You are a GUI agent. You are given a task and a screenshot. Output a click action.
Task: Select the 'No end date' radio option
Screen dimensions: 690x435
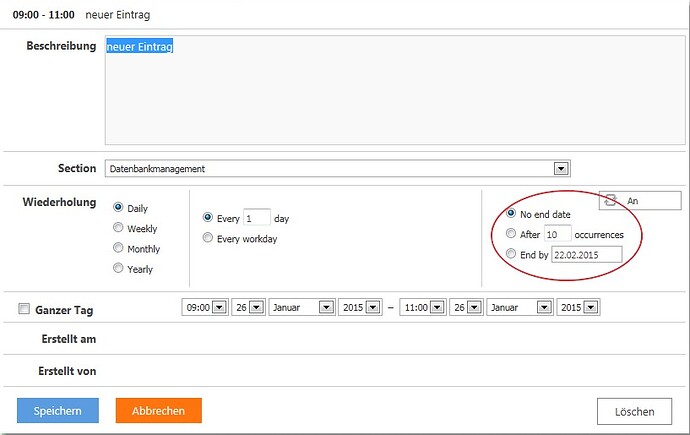pos(511,213)
